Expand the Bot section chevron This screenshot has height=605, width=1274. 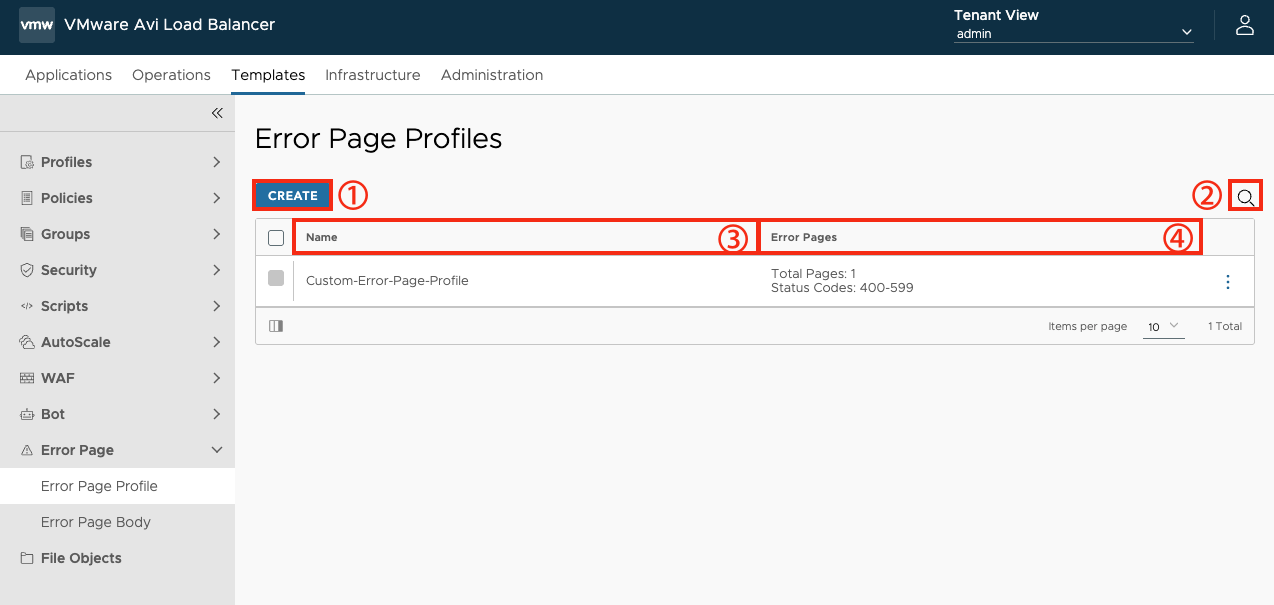(217, 414)
